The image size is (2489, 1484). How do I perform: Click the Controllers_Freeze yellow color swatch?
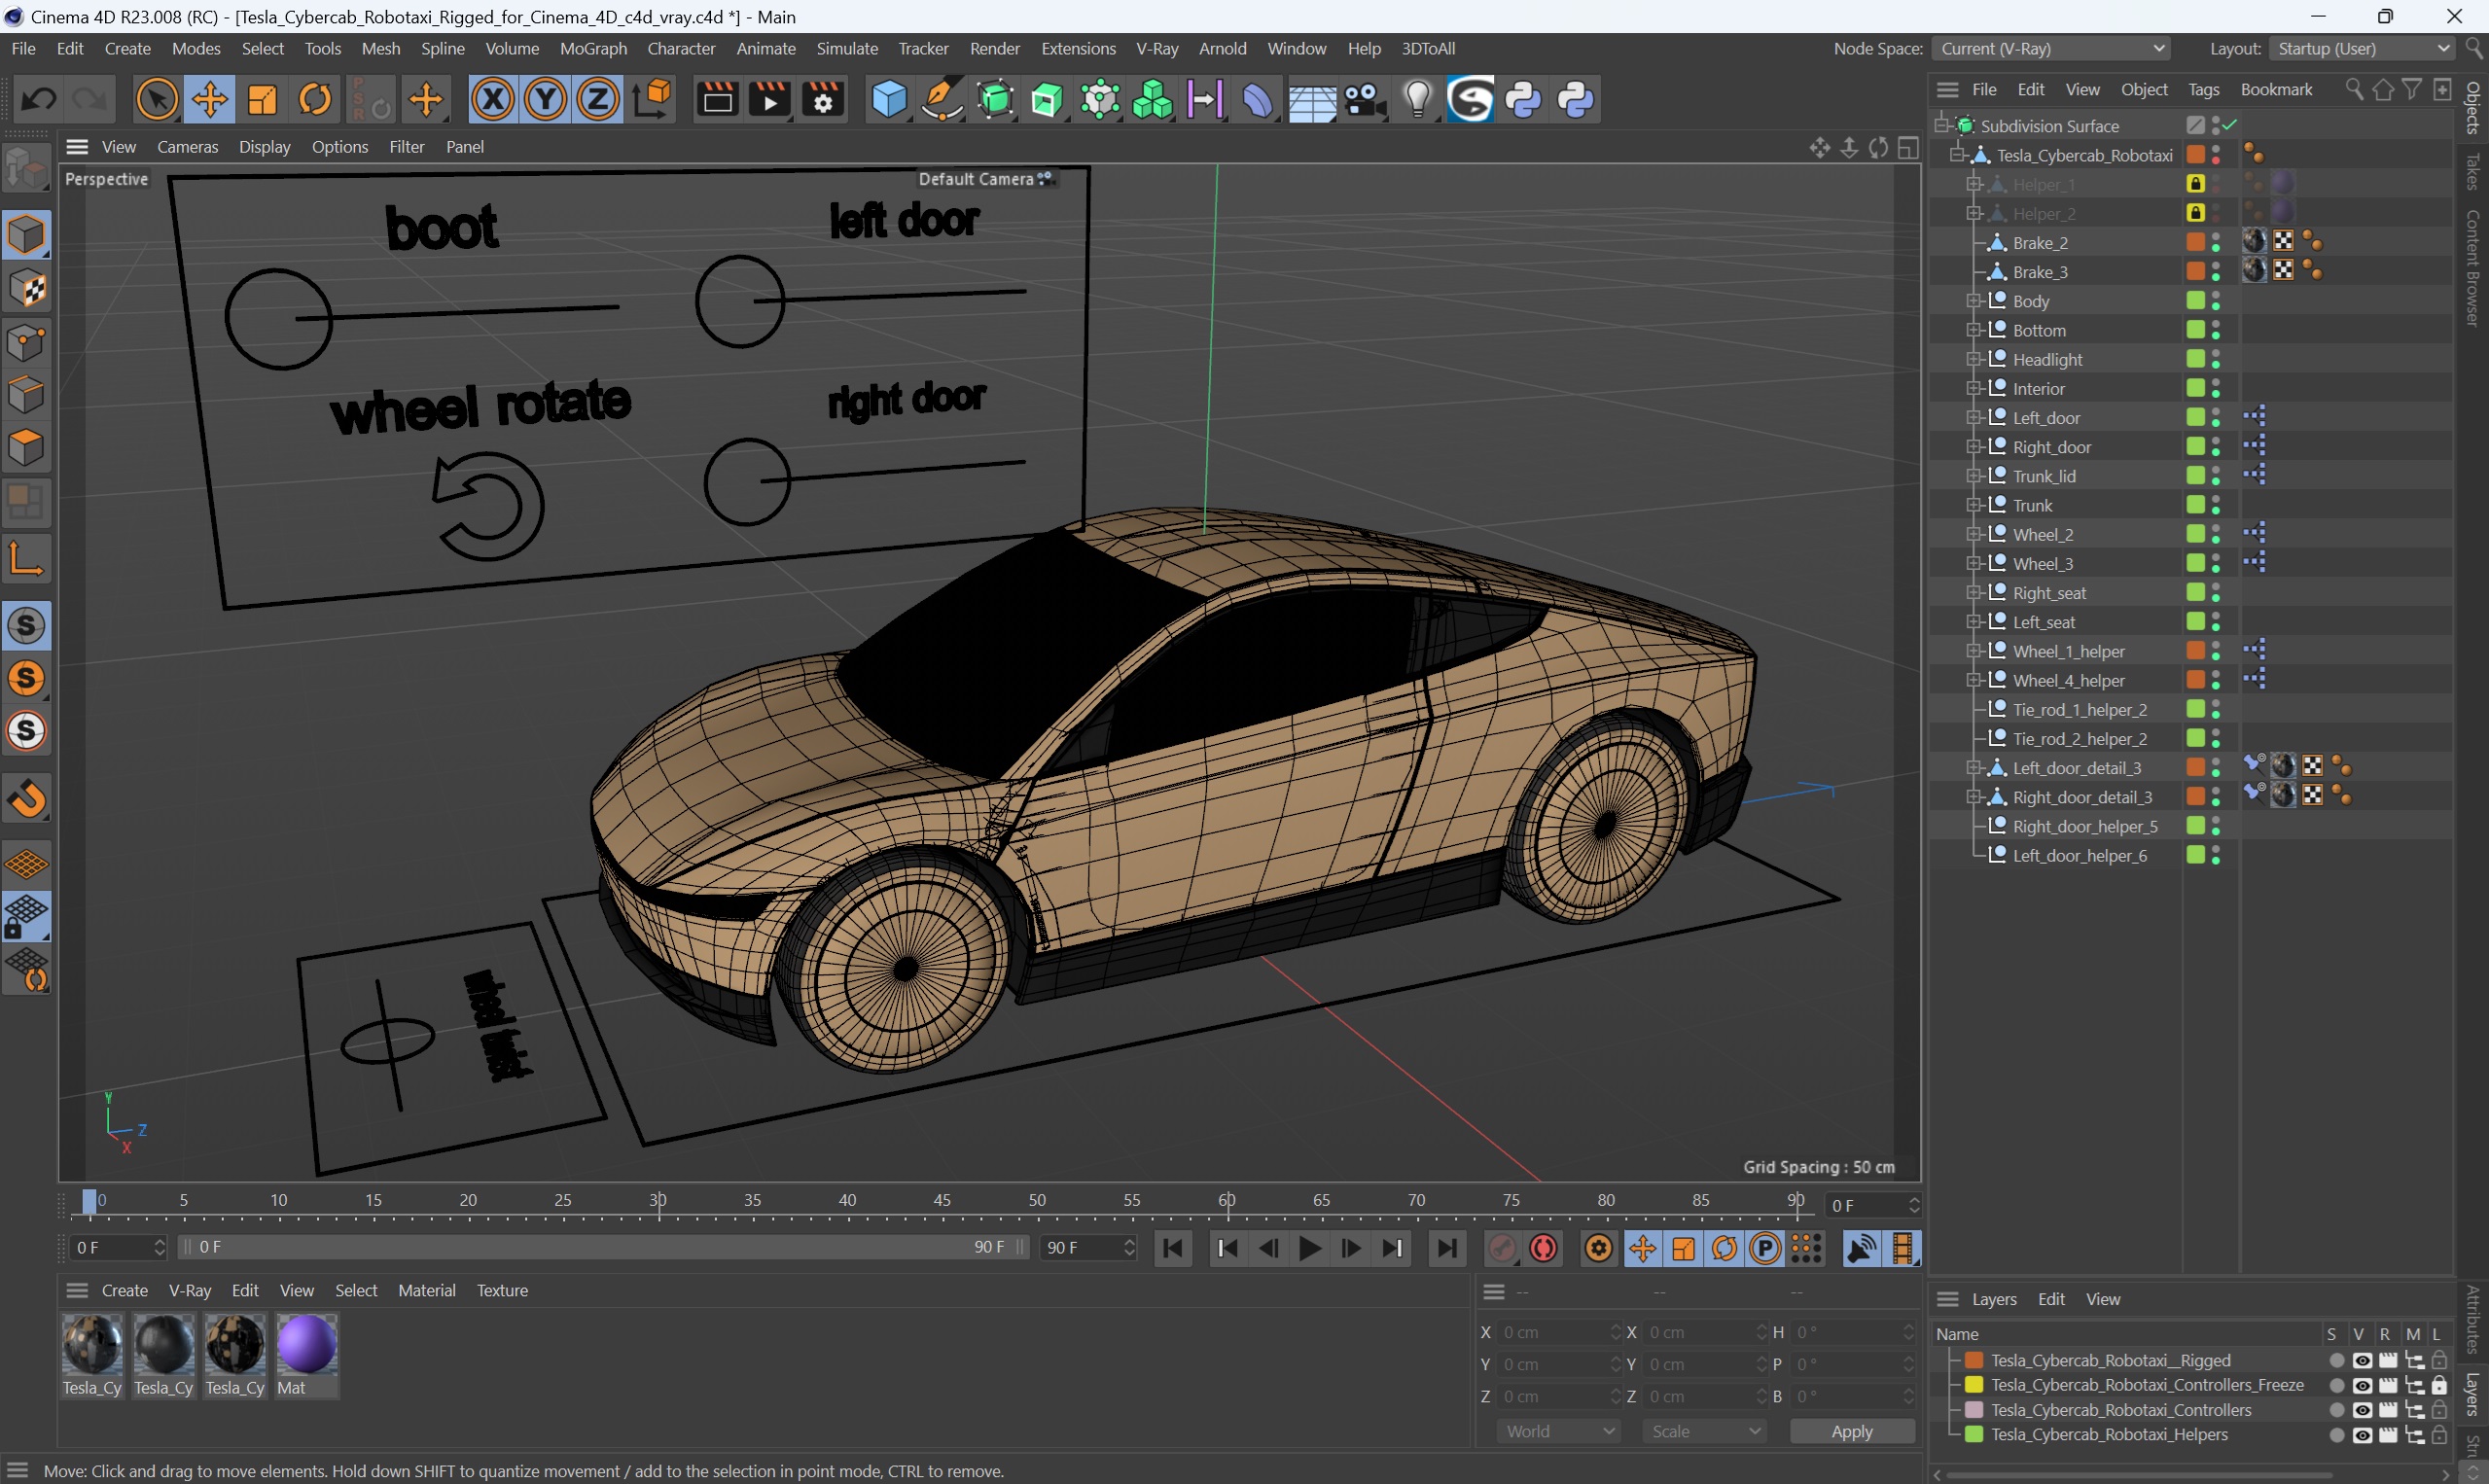(1974, 1385)
